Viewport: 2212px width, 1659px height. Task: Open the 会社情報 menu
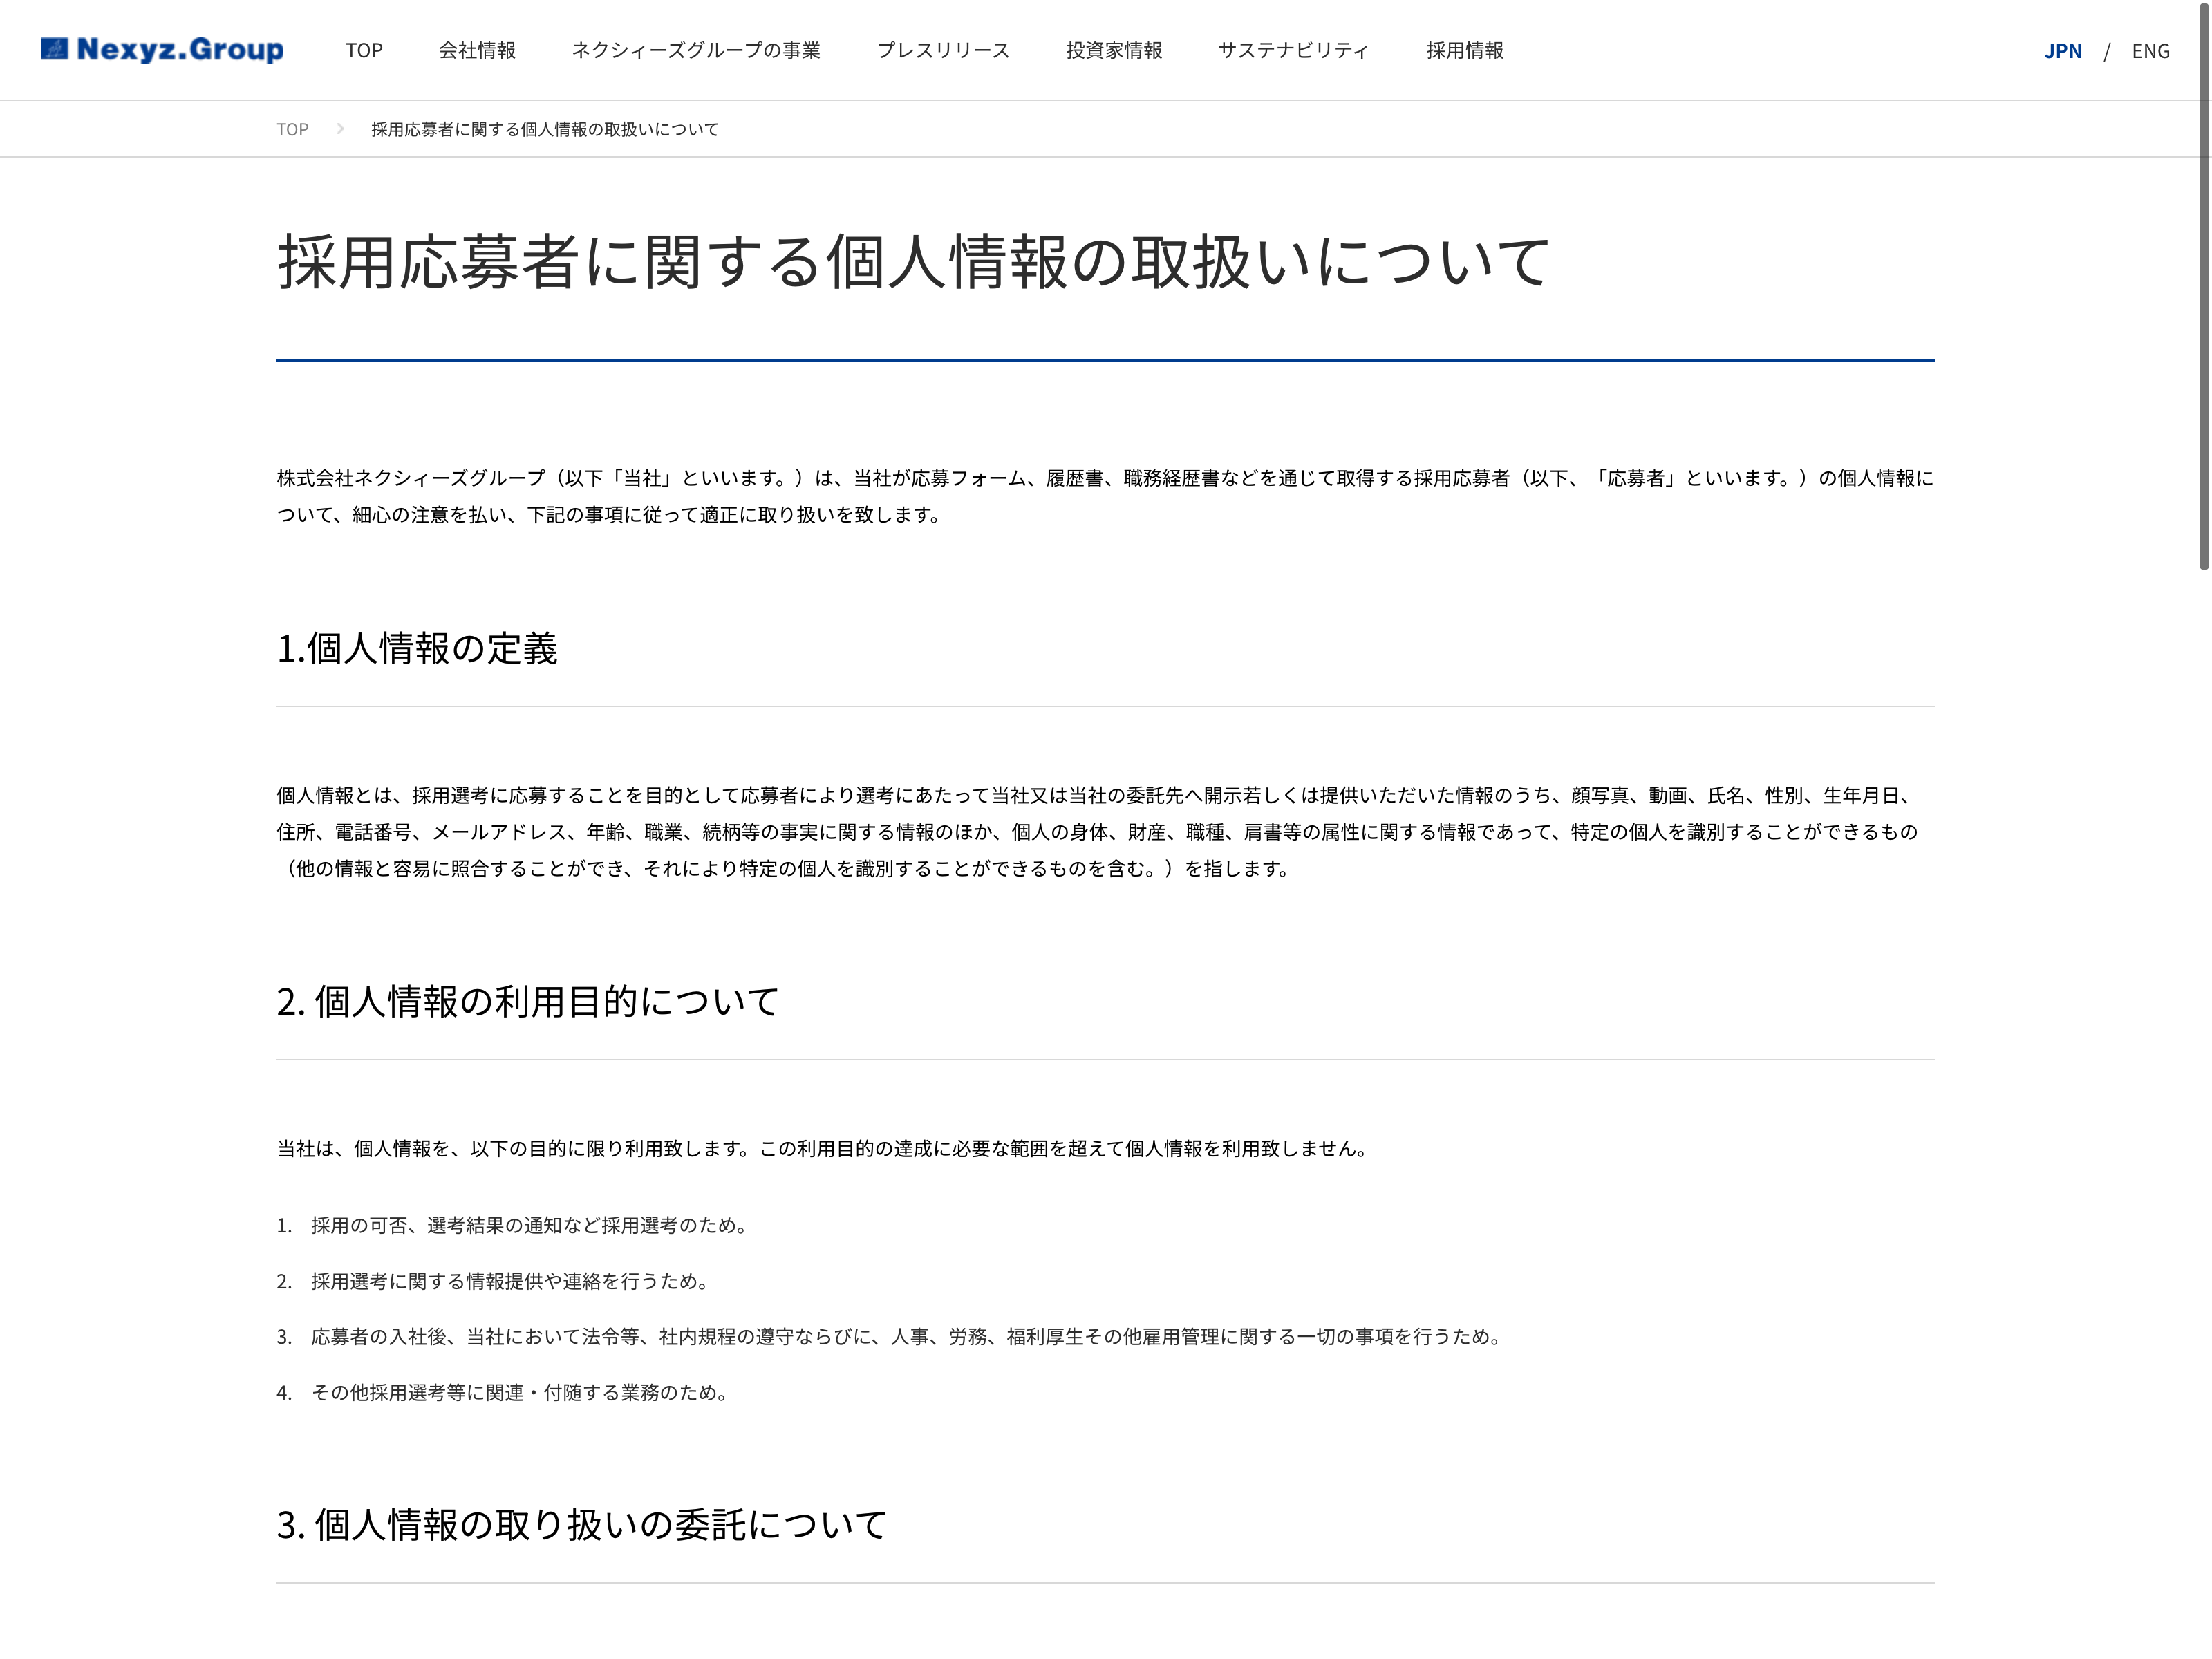477,50
